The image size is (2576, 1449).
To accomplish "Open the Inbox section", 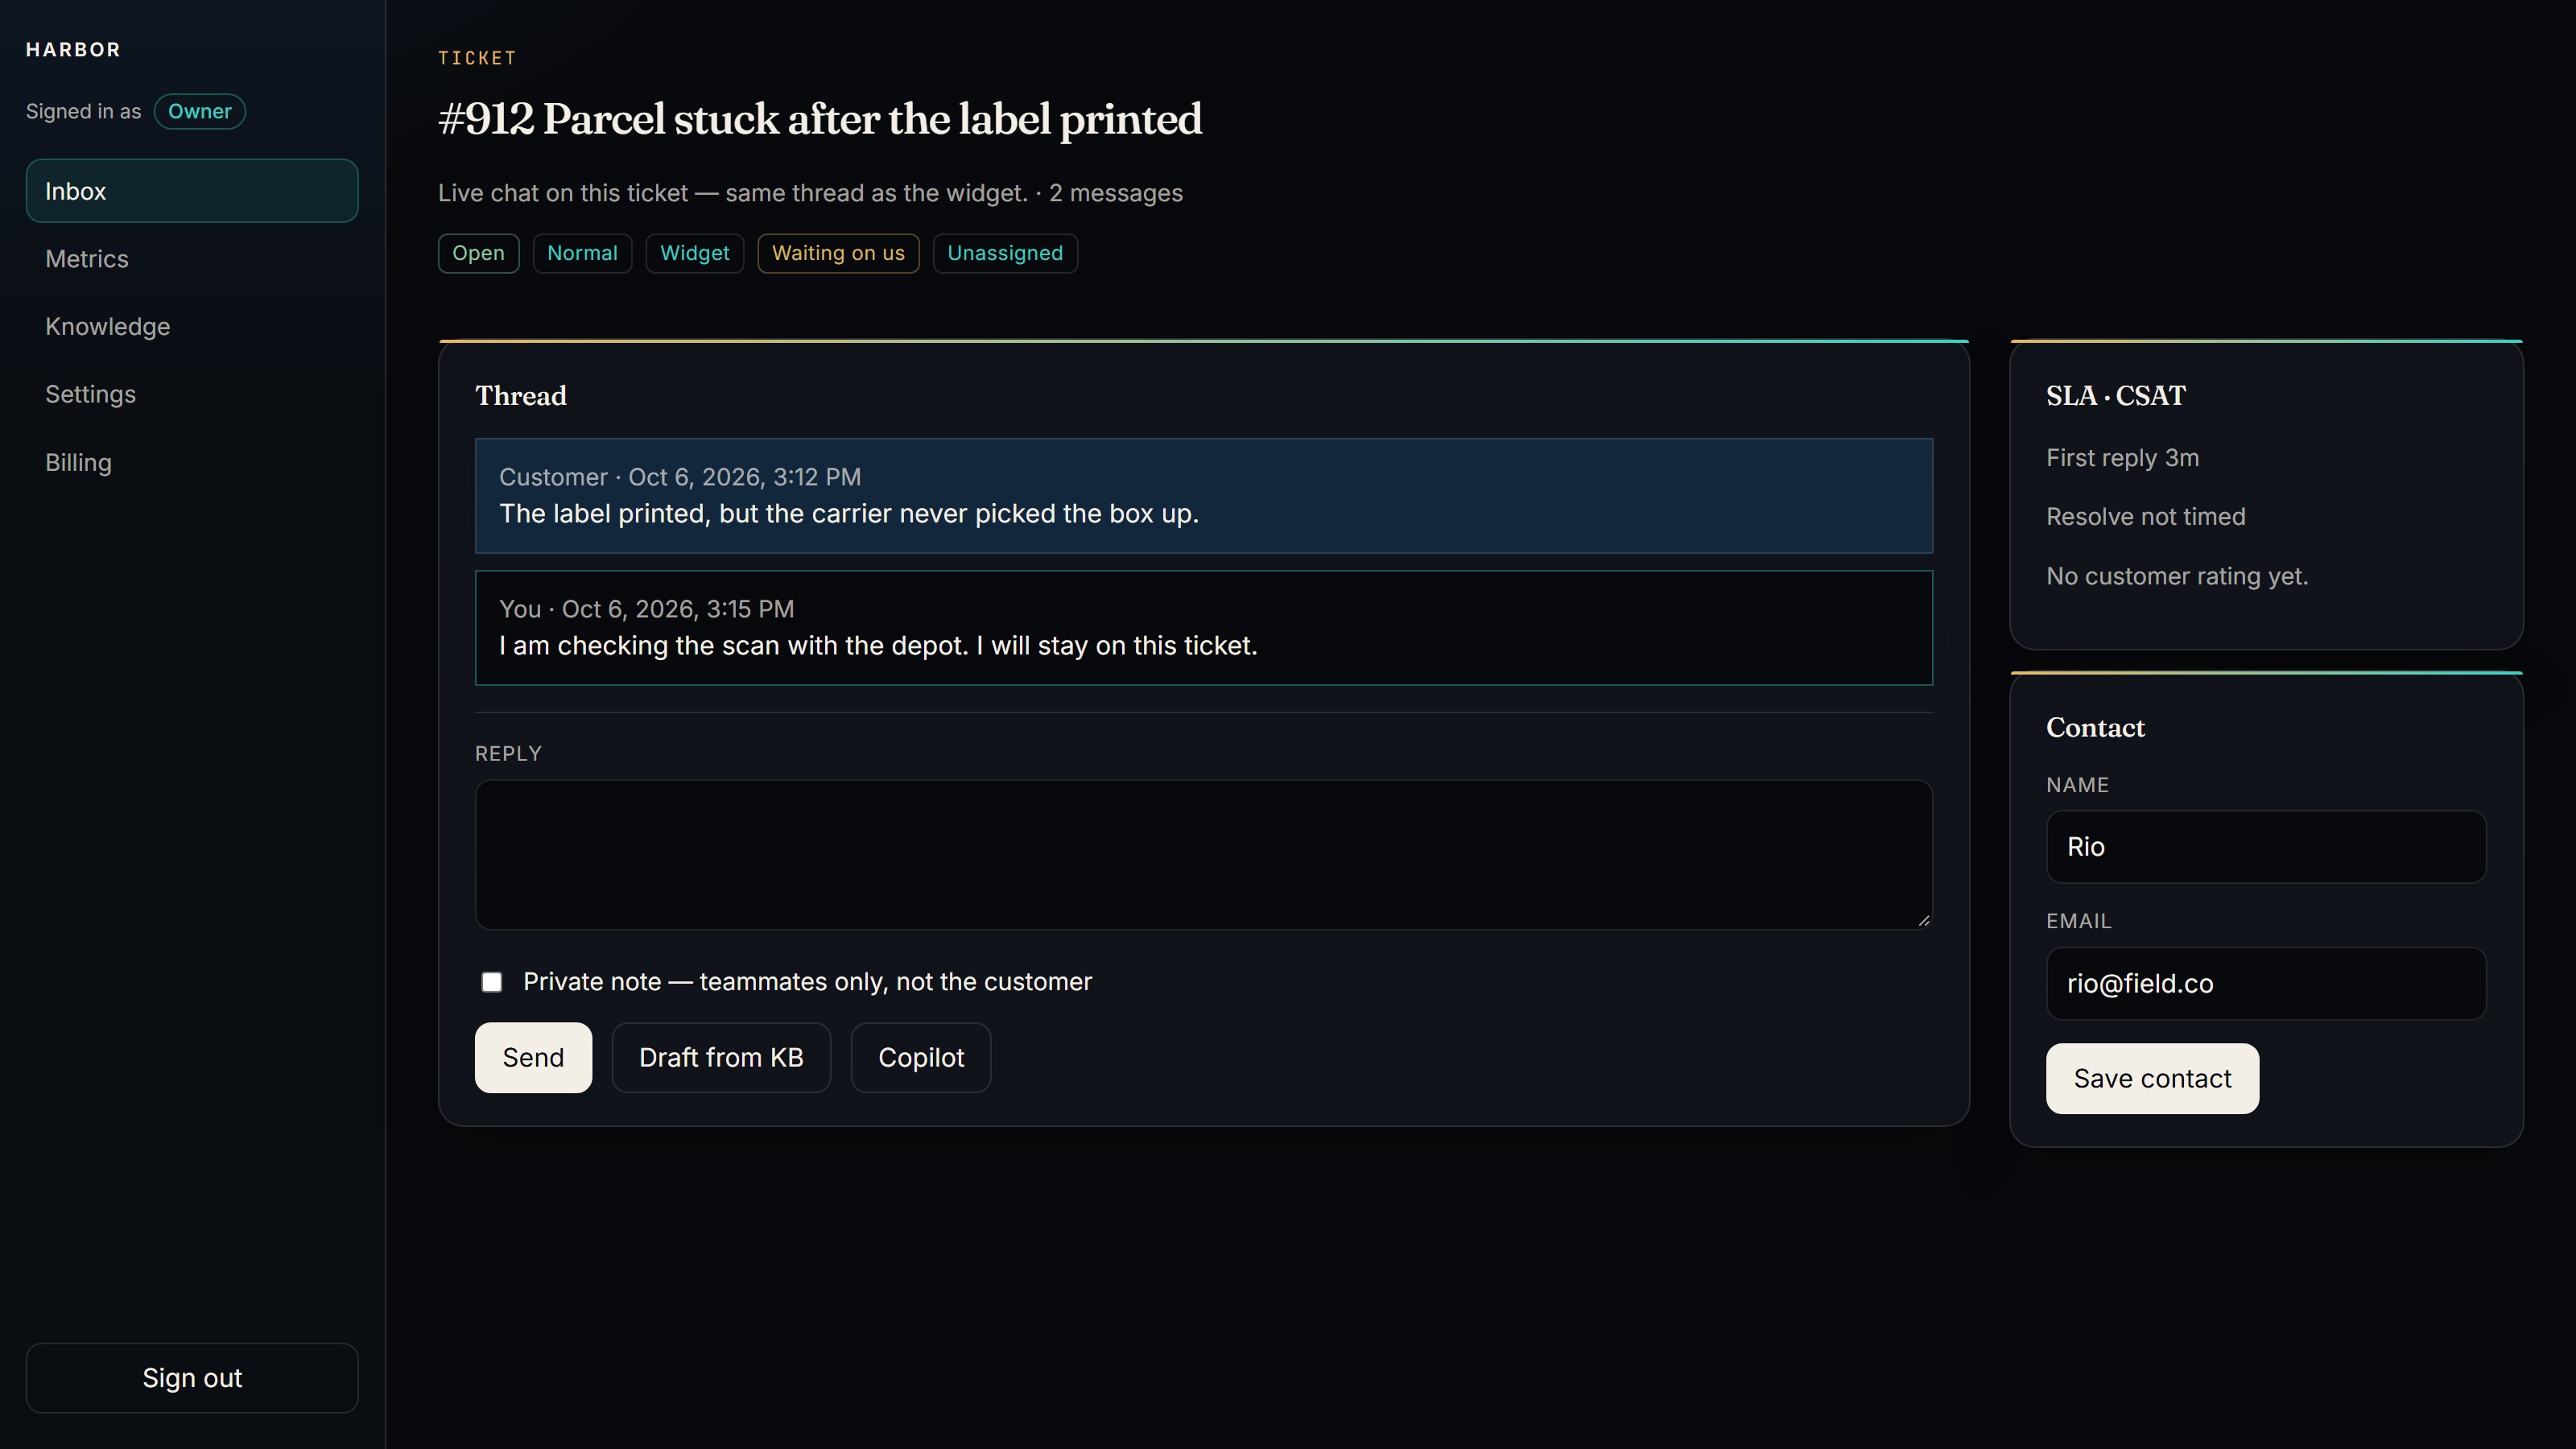I will point(192,191).
